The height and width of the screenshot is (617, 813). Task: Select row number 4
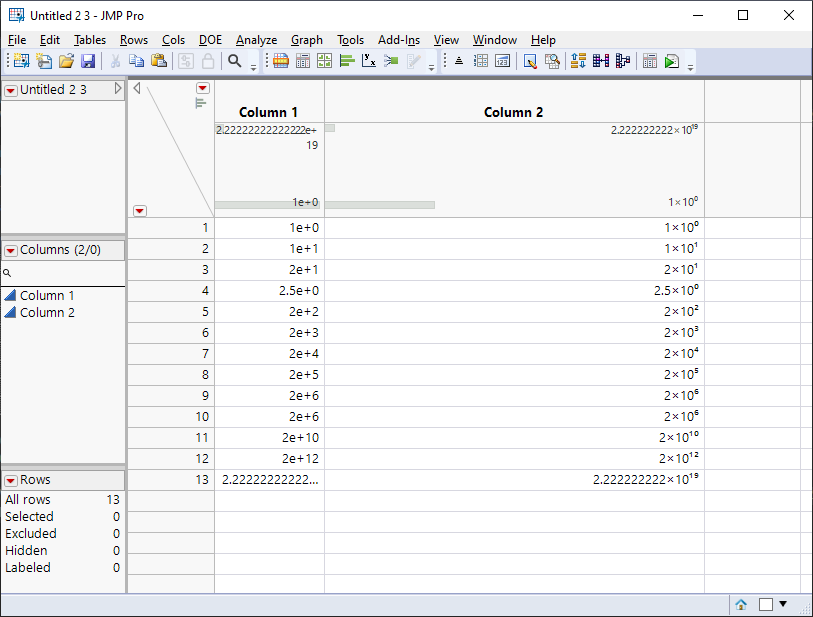[x=171, y=290]
